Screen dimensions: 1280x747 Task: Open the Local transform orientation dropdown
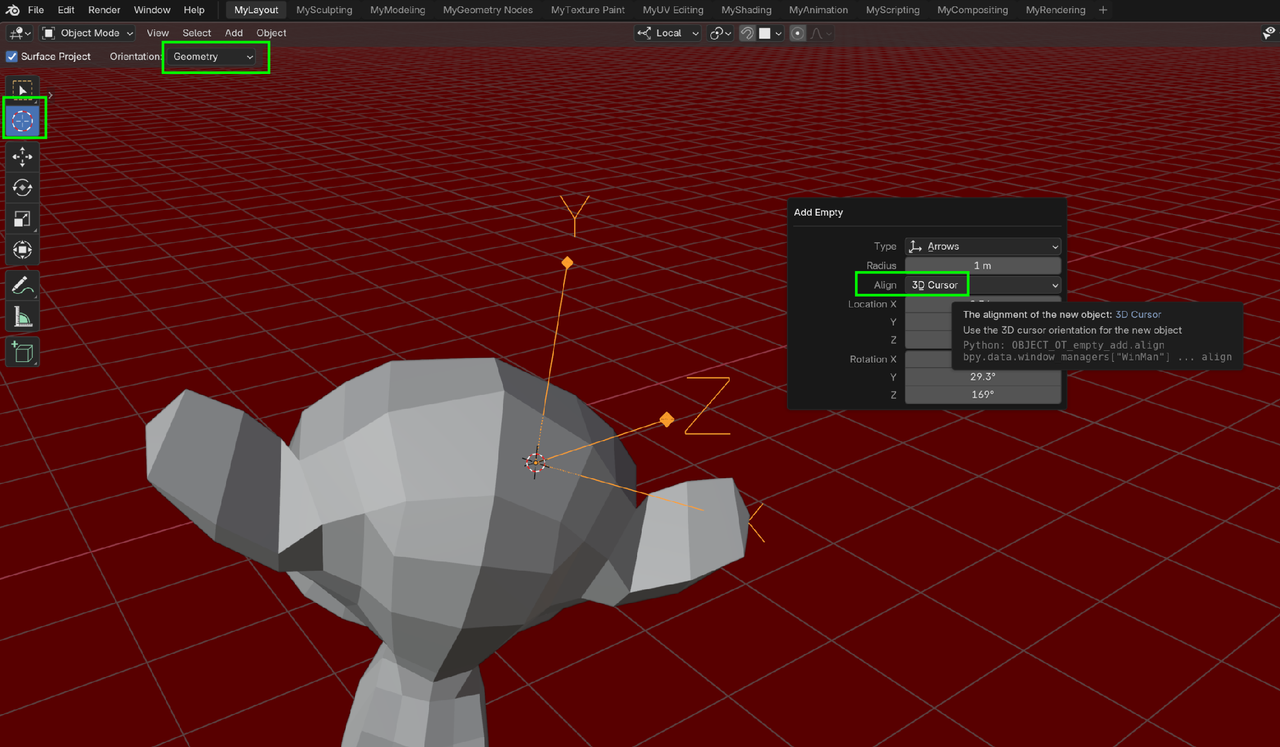tap(667, 33)
